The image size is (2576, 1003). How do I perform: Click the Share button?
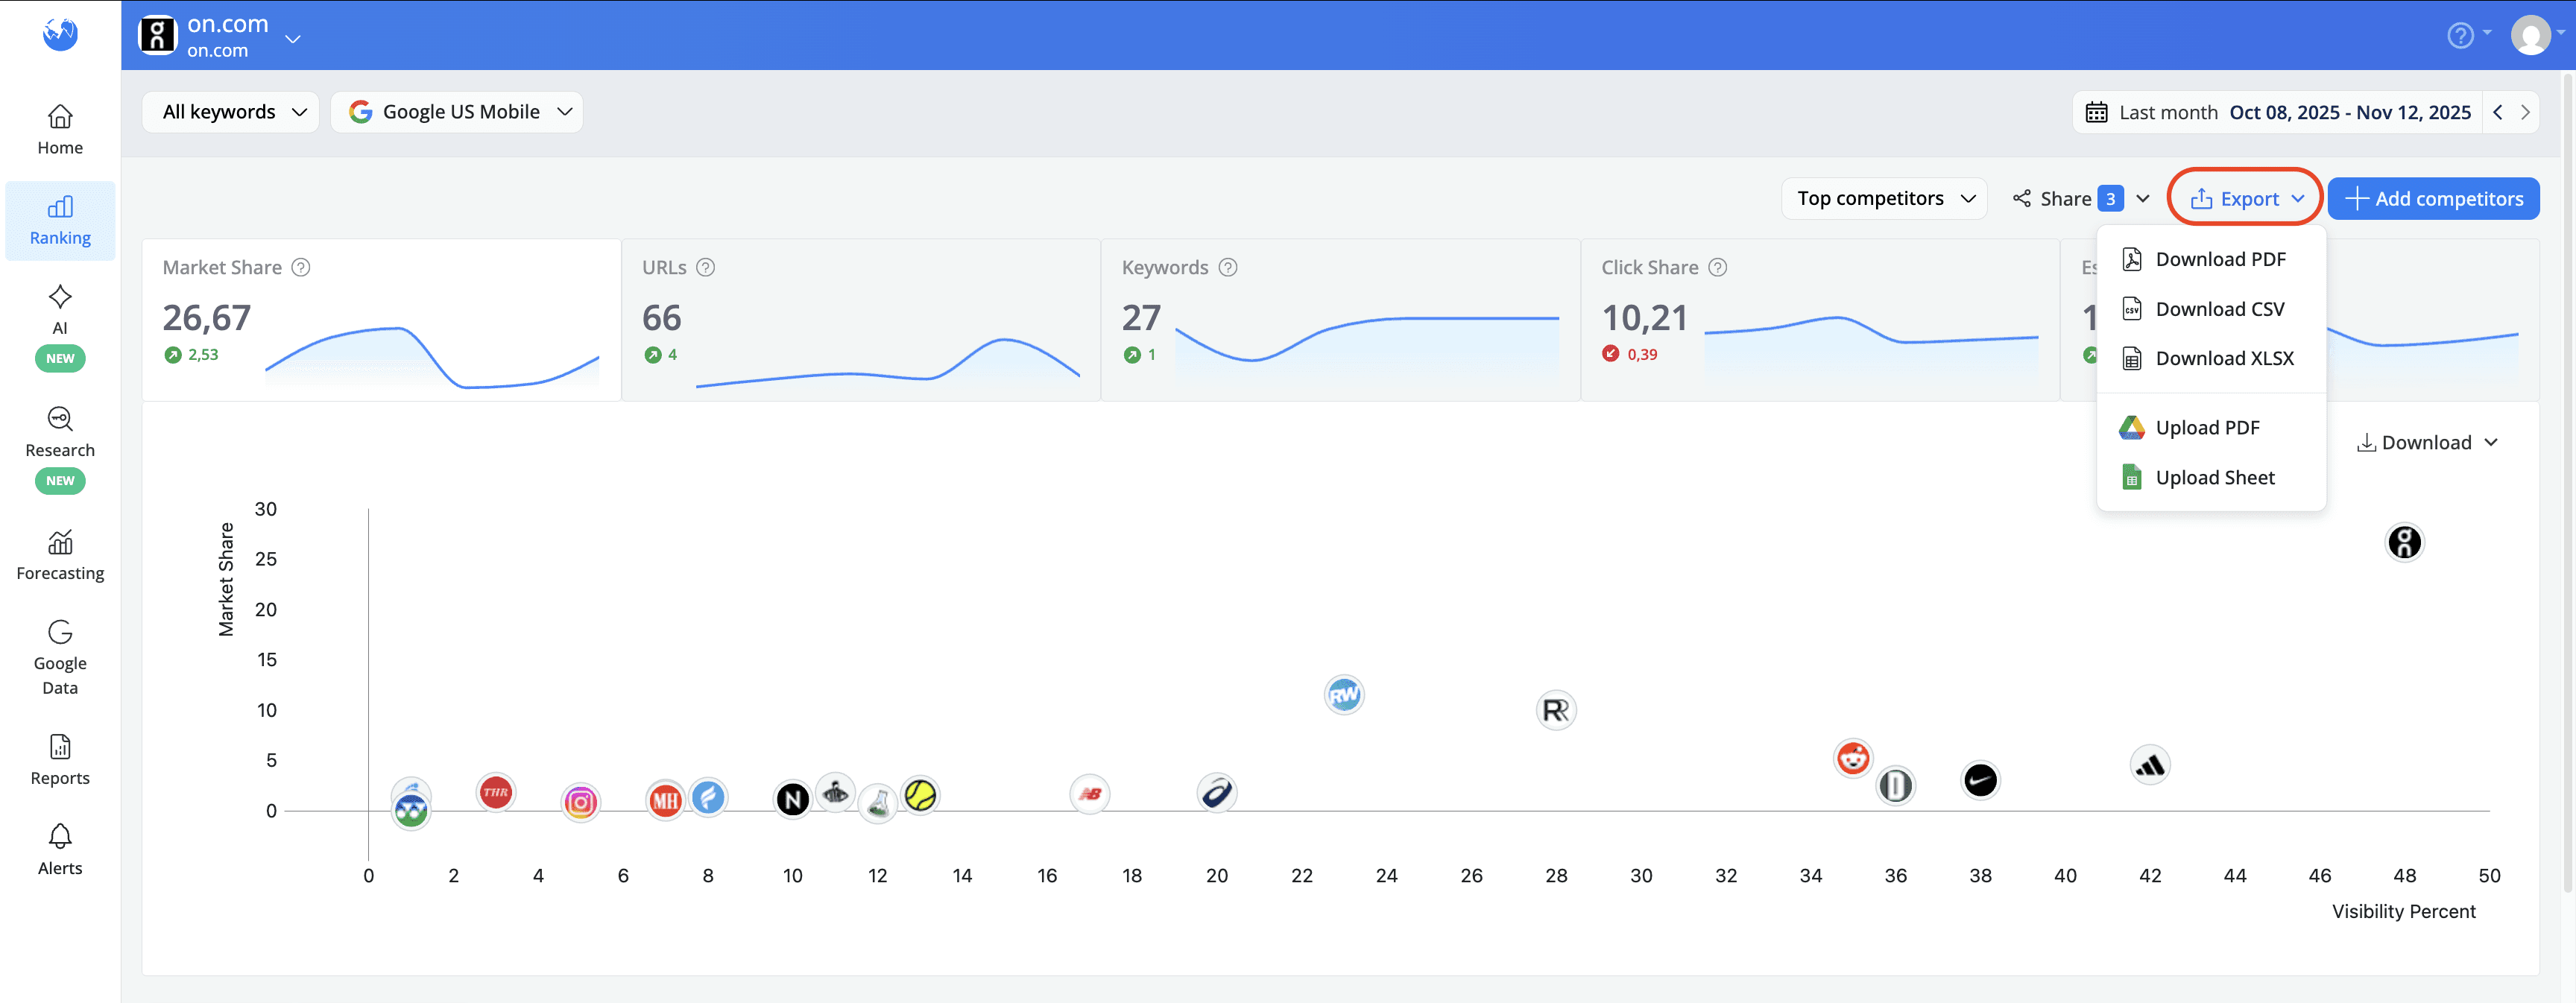[x=2066, y=198]
